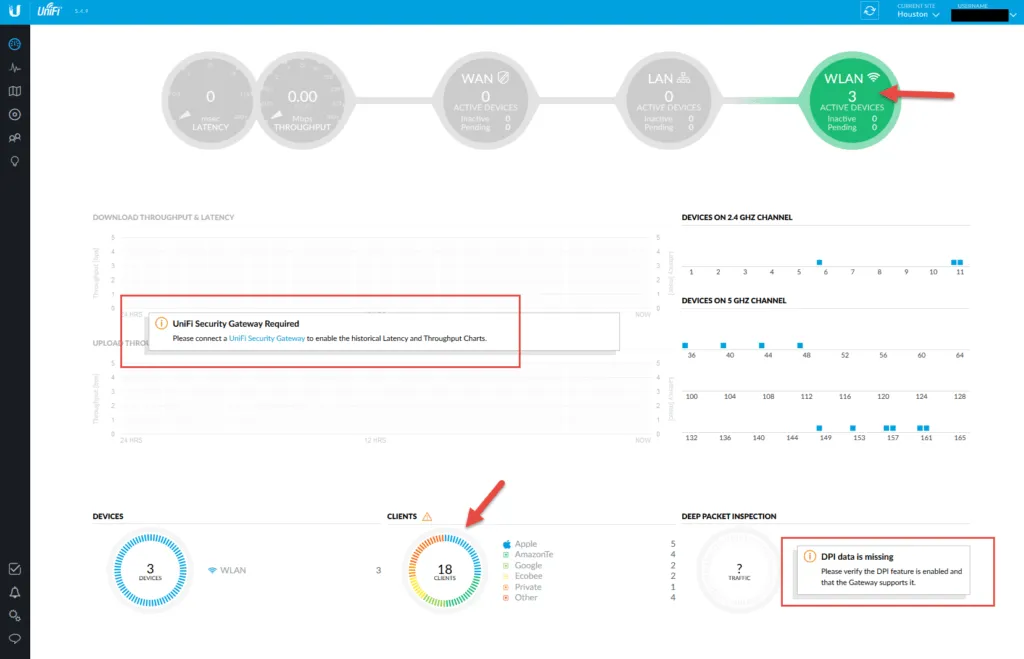Open the Statistics pulse icon in the sidebar
The height and width of the screenshot is (659, 1024).
(14, 68)
